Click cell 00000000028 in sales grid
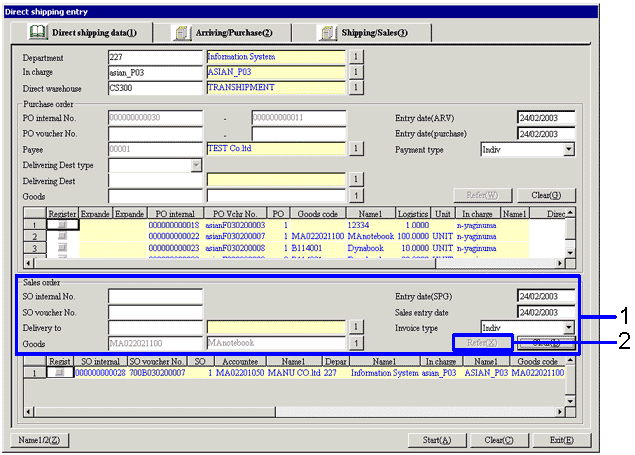 pos(101,372)
